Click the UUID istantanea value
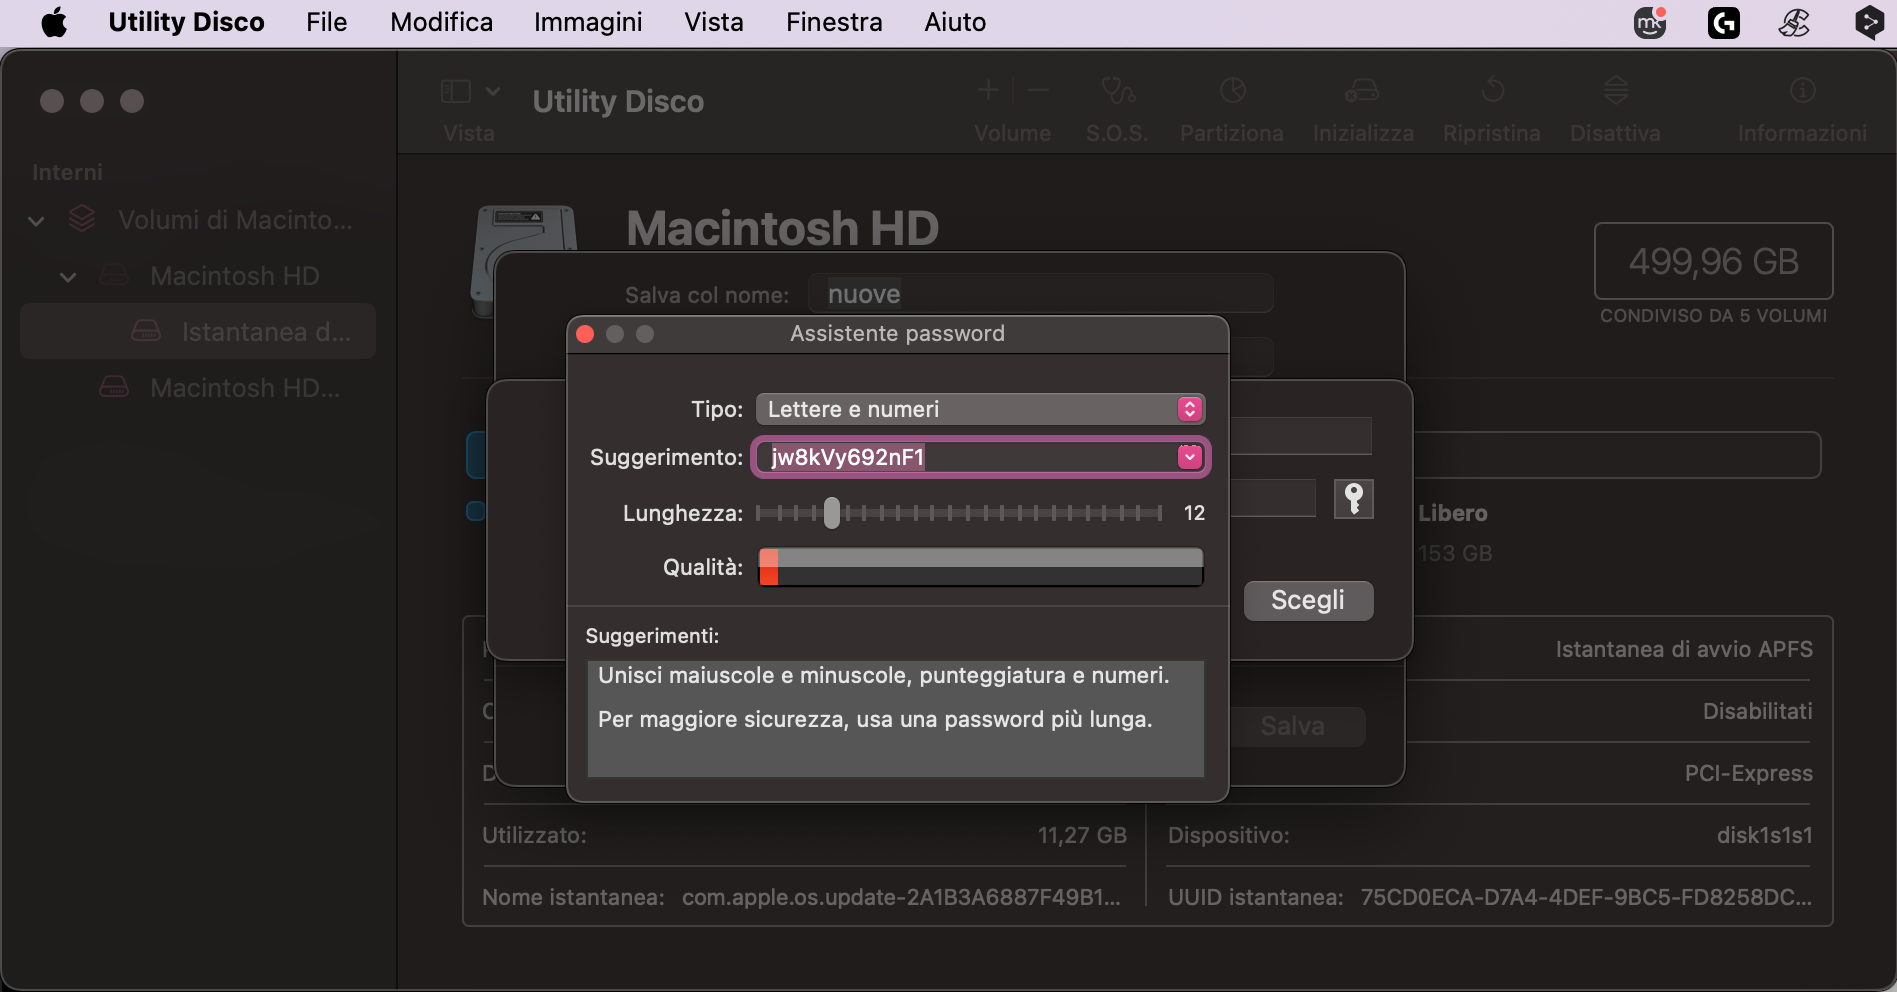 pyautogui.click(x=1586, y=897)
